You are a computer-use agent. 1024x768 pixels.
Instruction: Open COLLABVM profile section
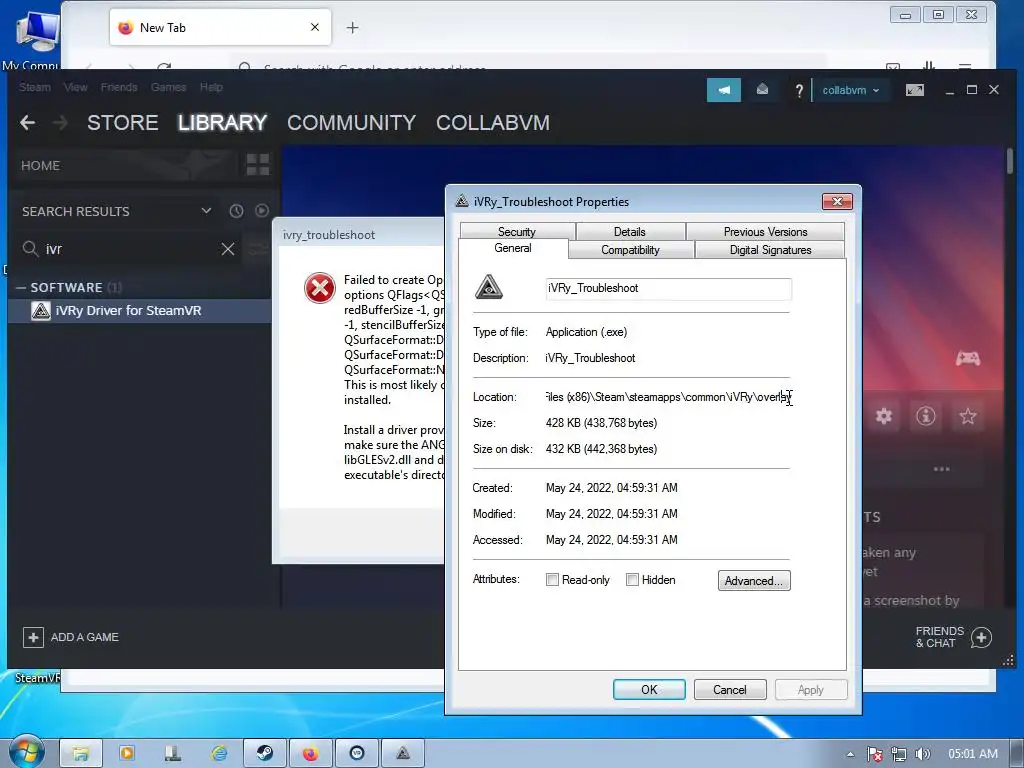point(493,122)
